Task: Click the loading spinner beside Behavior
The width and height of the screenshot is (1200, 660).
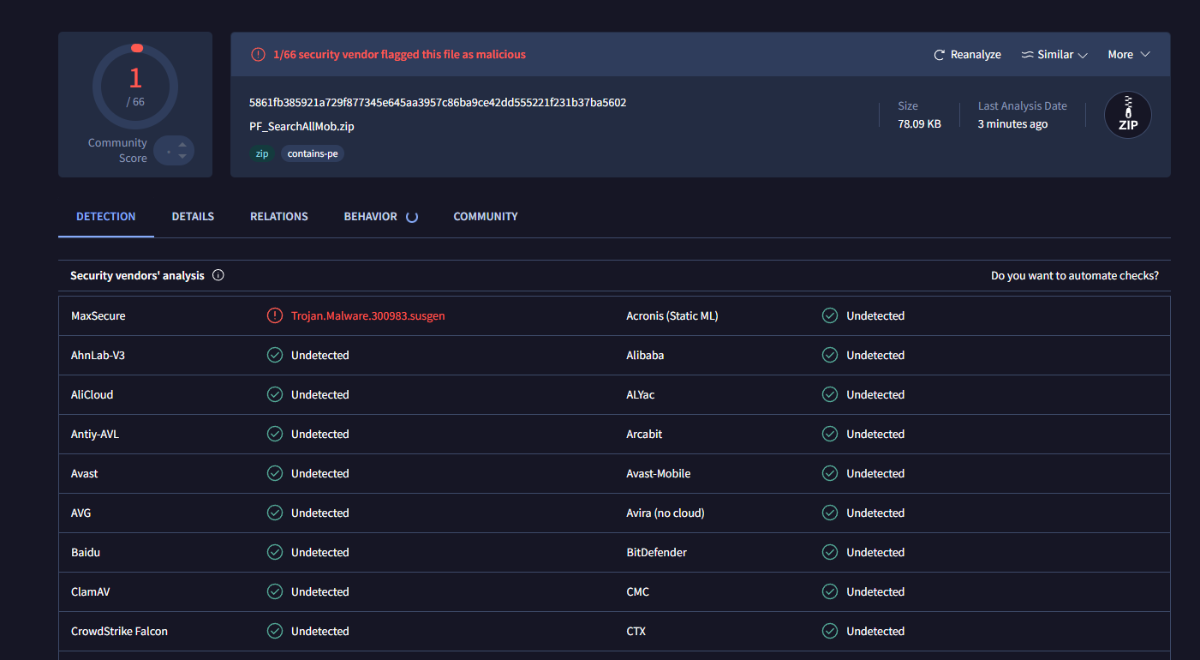Action: click(x=411, y=217)
